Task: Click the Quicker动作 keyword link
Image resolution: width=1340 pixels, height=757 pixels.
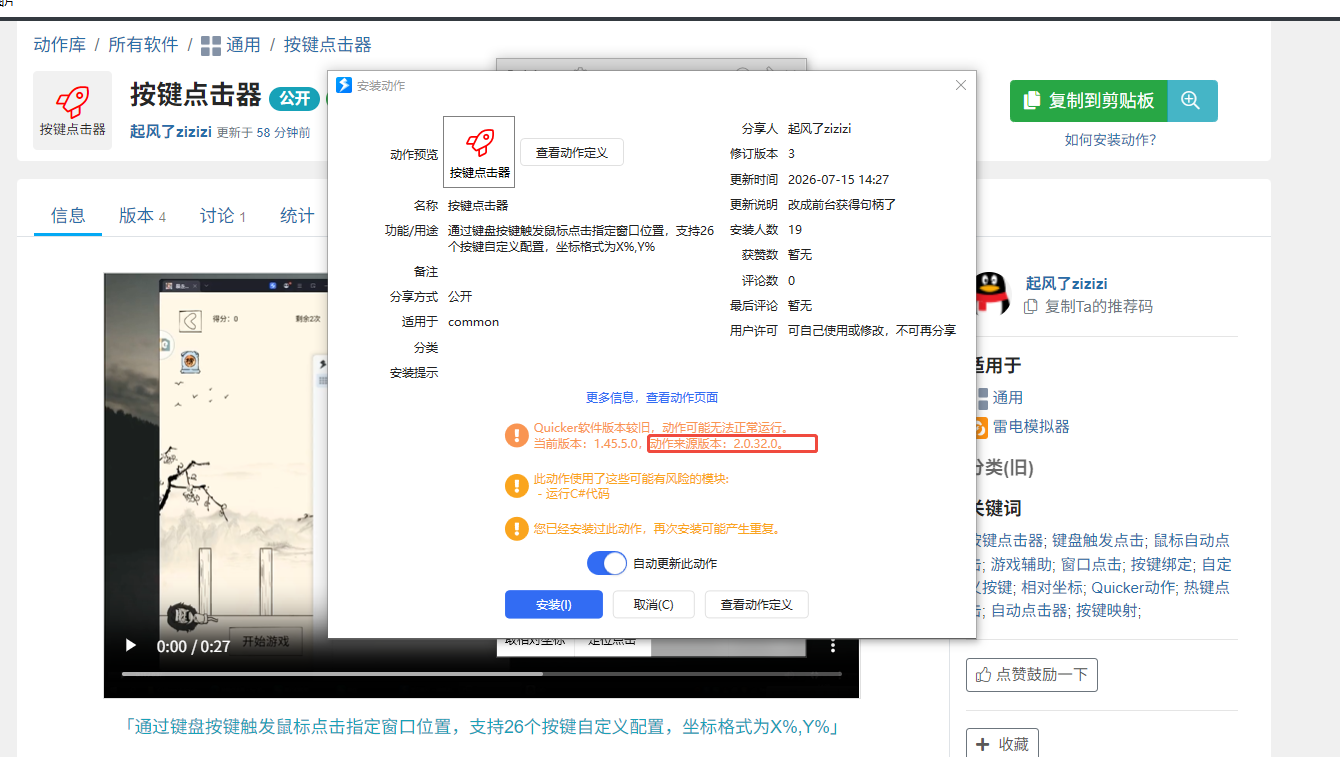Action: (x=1133, y=587)
